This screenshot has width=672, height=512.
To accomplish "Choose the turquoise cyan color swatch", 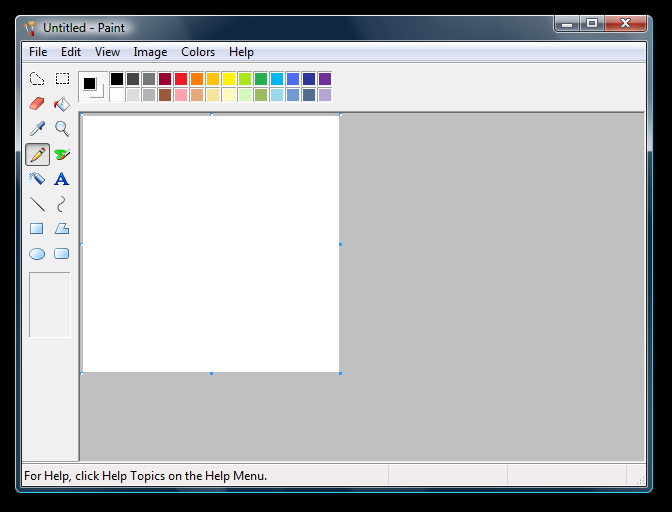I will click(277, 79).
